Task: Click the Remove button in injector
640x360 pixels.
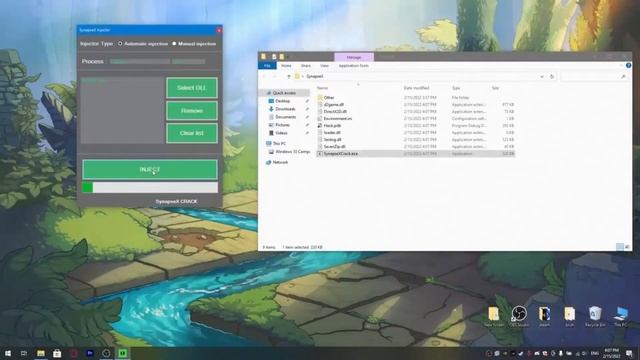Action: [192, 111]
